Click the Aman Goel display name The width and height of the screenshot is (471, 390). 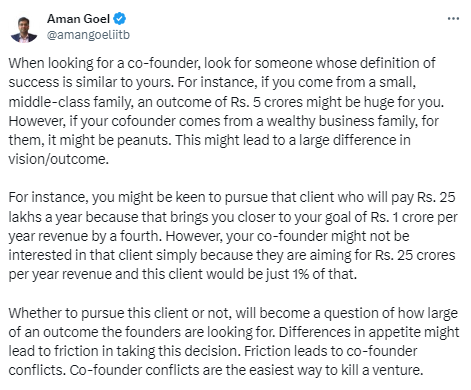[78, 19]
